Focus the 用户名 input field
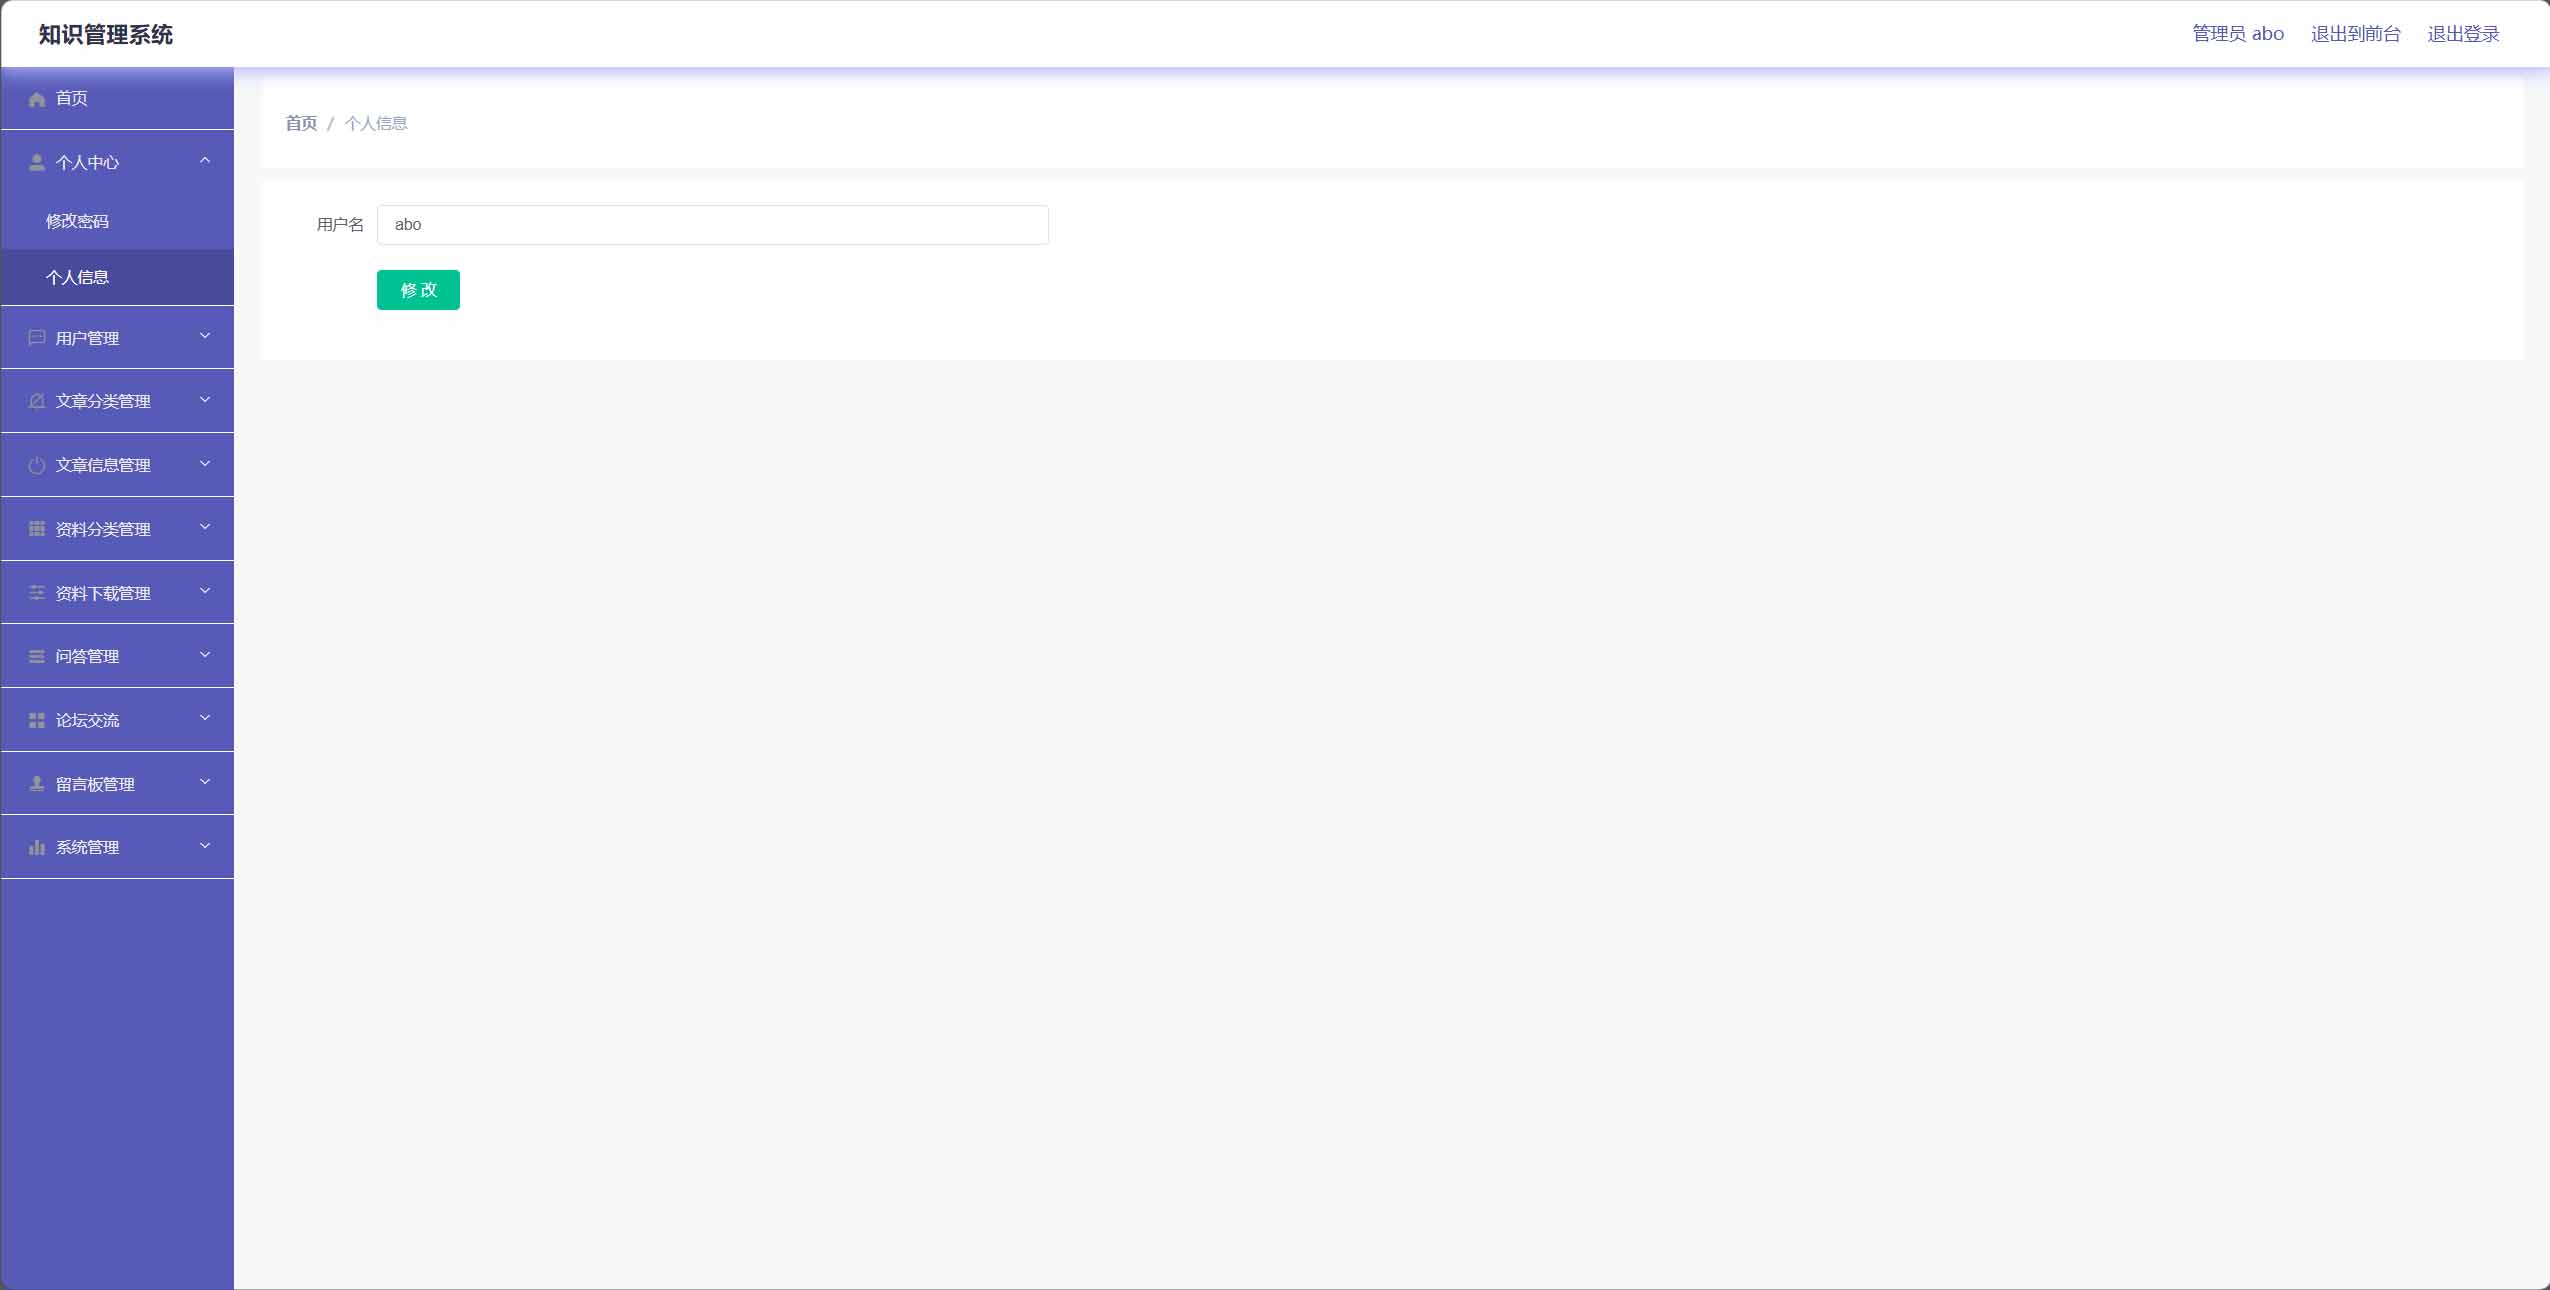 713,225
